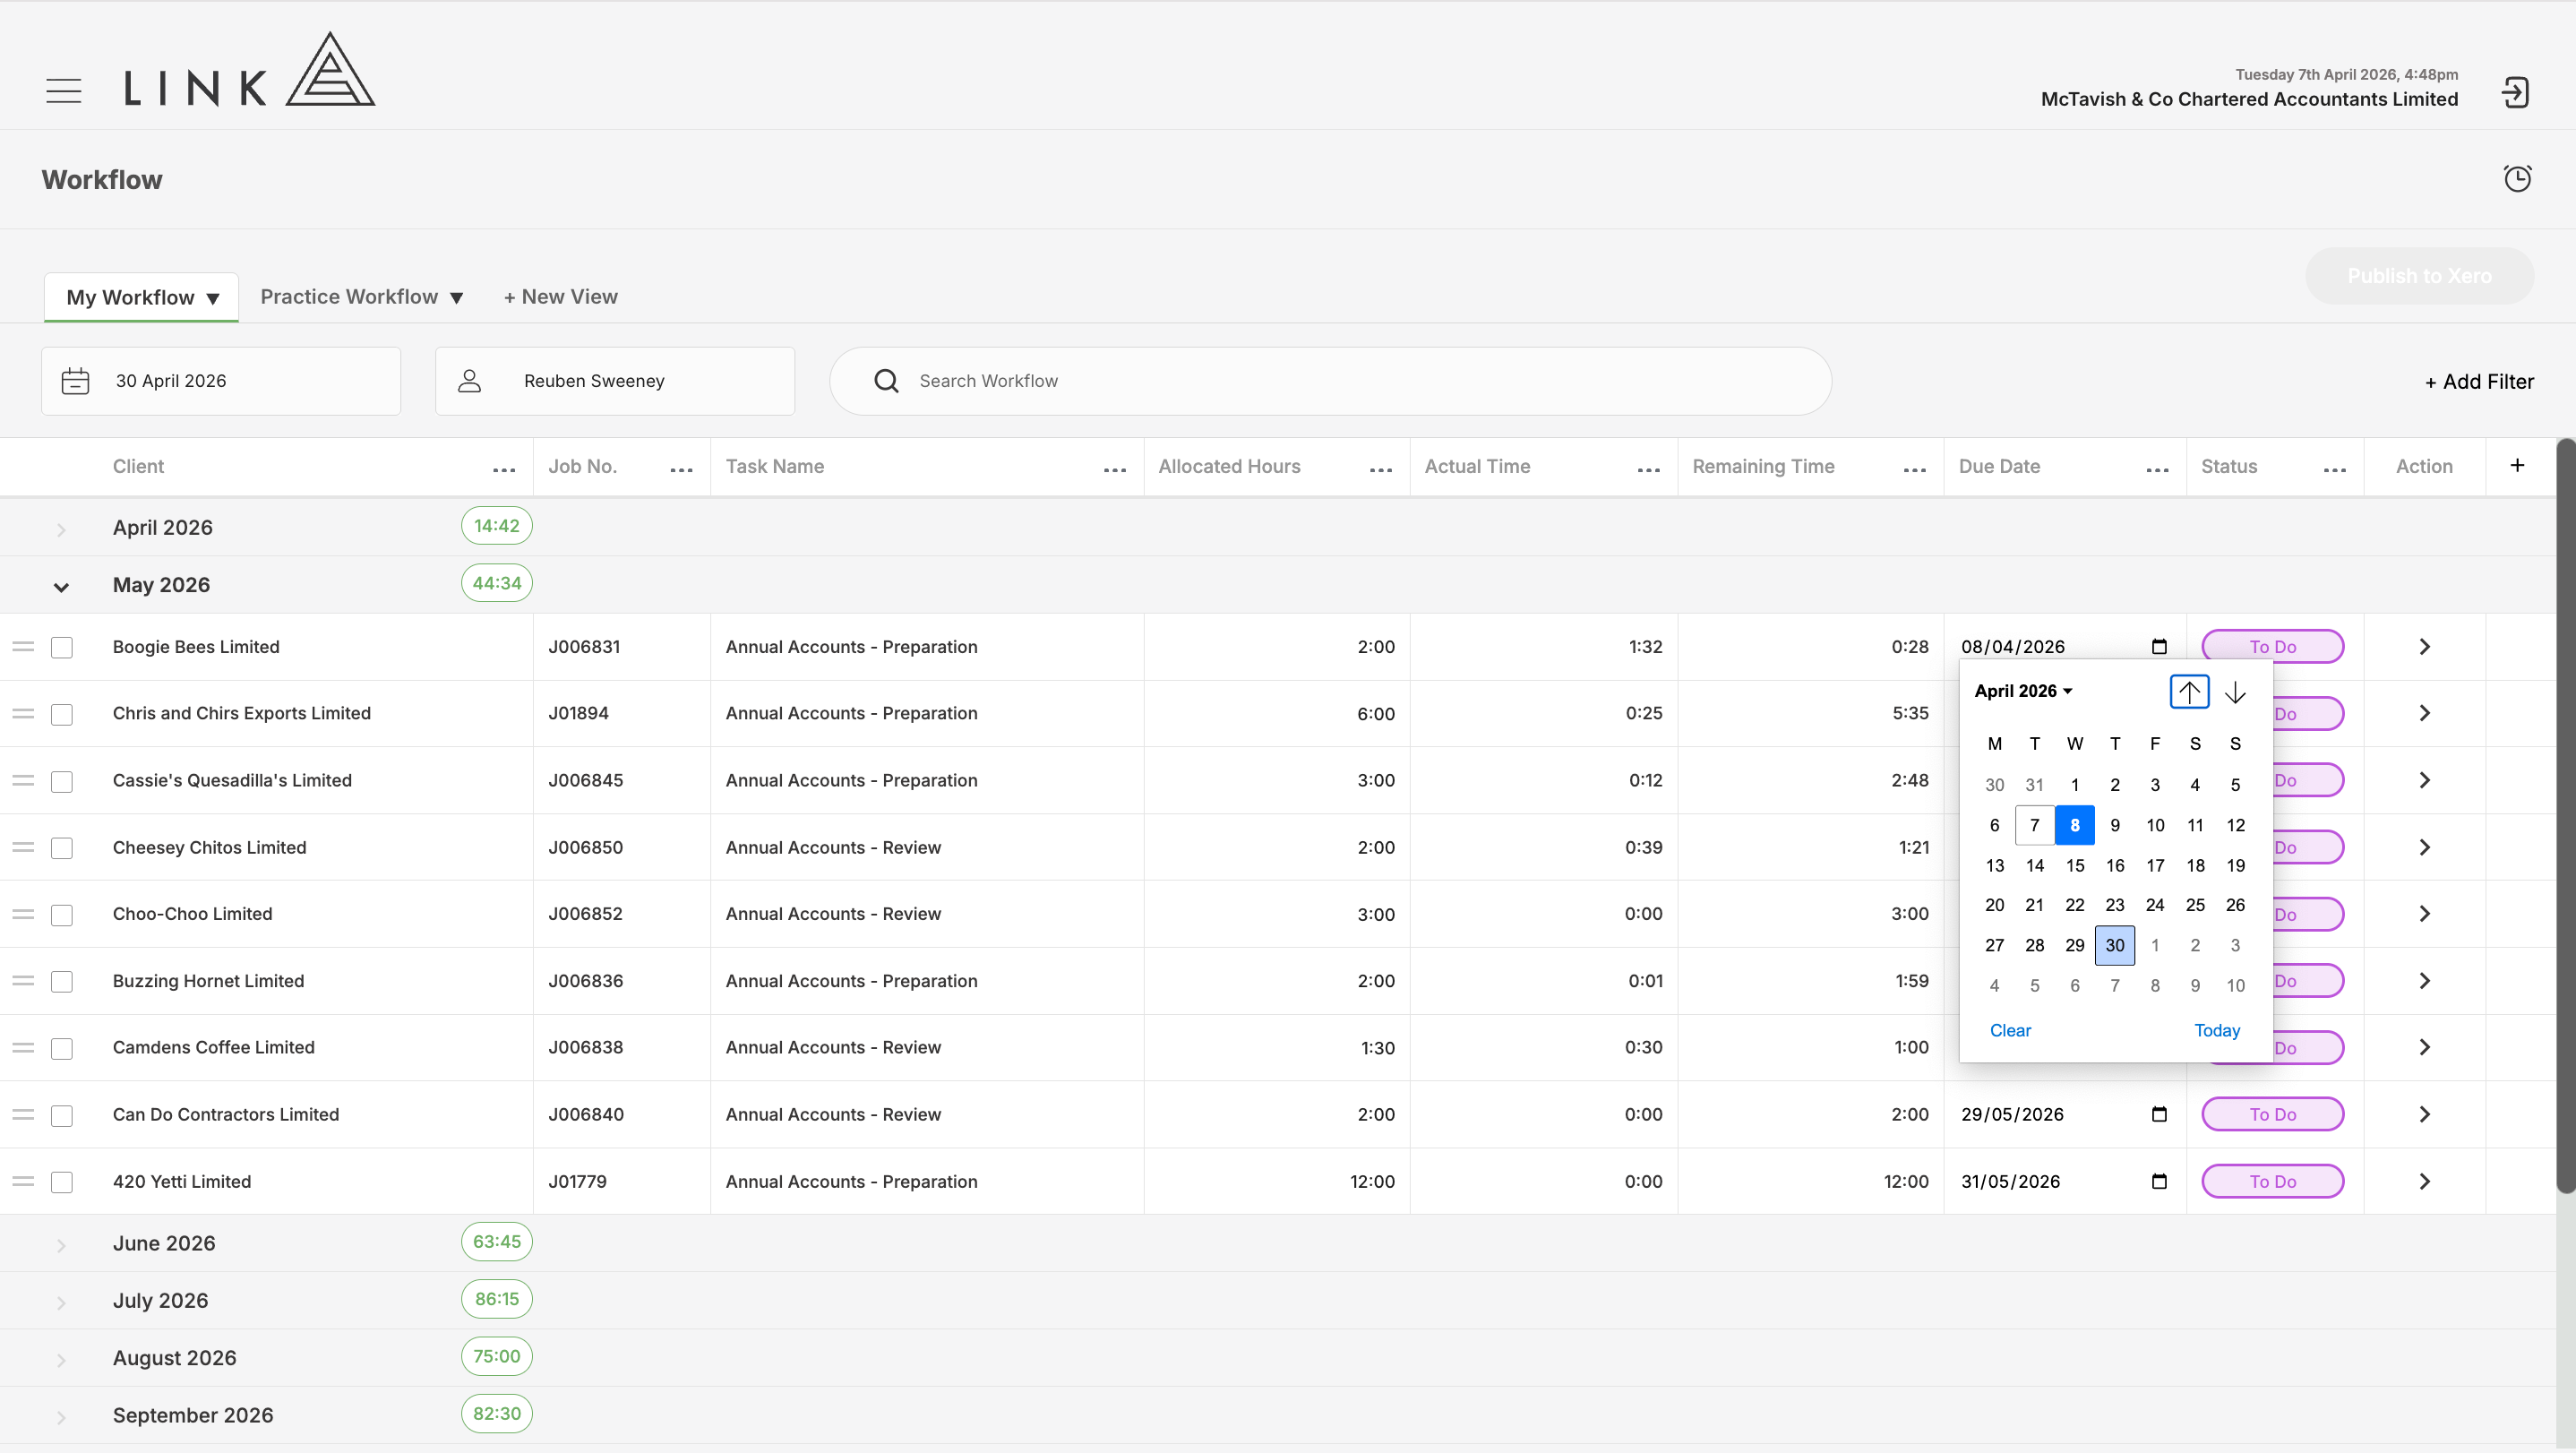This screenshot has height=1453, width=2576.
Task: Open Due Date column options menu
Action: tap(2158, 469)
